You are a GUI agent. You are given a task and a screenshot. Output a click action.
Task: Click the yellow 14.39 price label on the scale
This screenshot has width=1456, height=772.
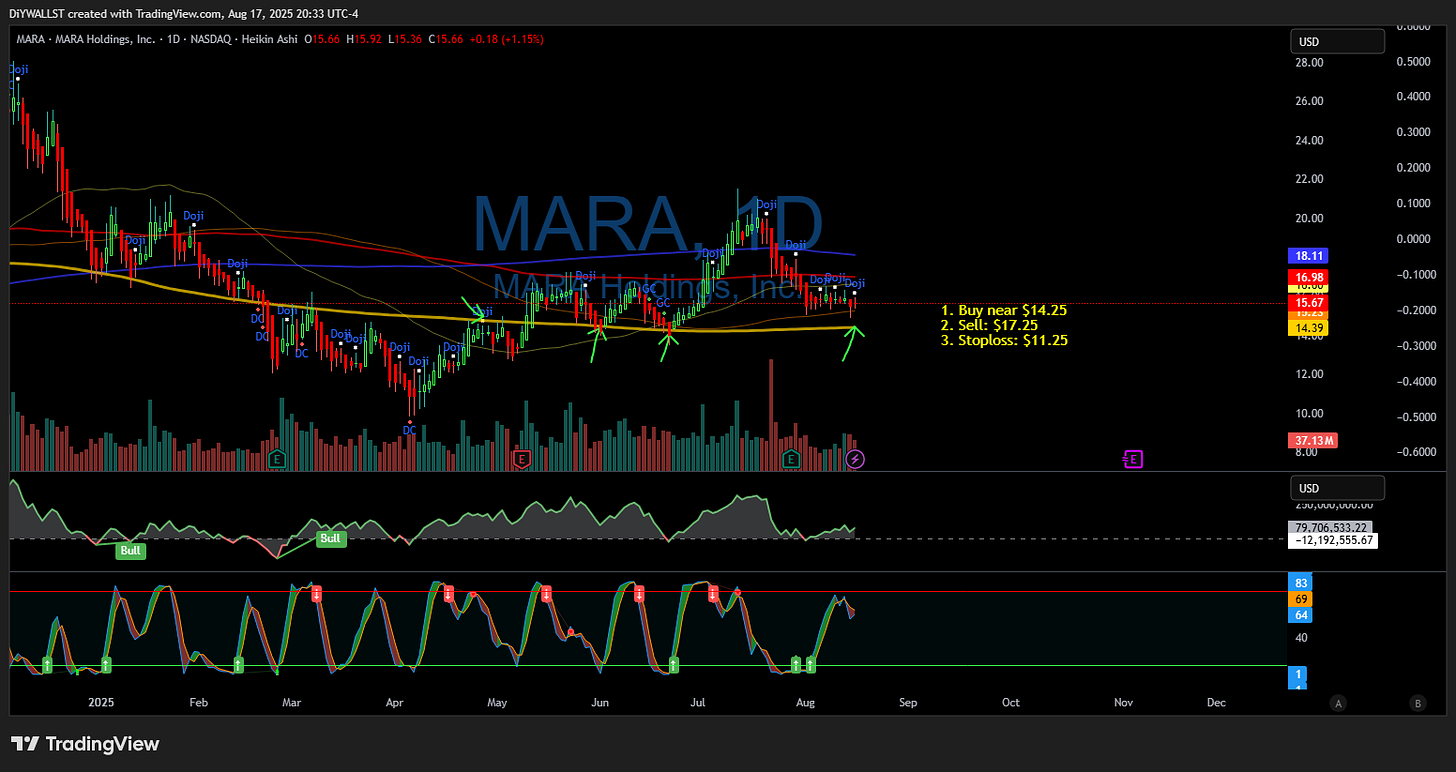pos(1308,327)
